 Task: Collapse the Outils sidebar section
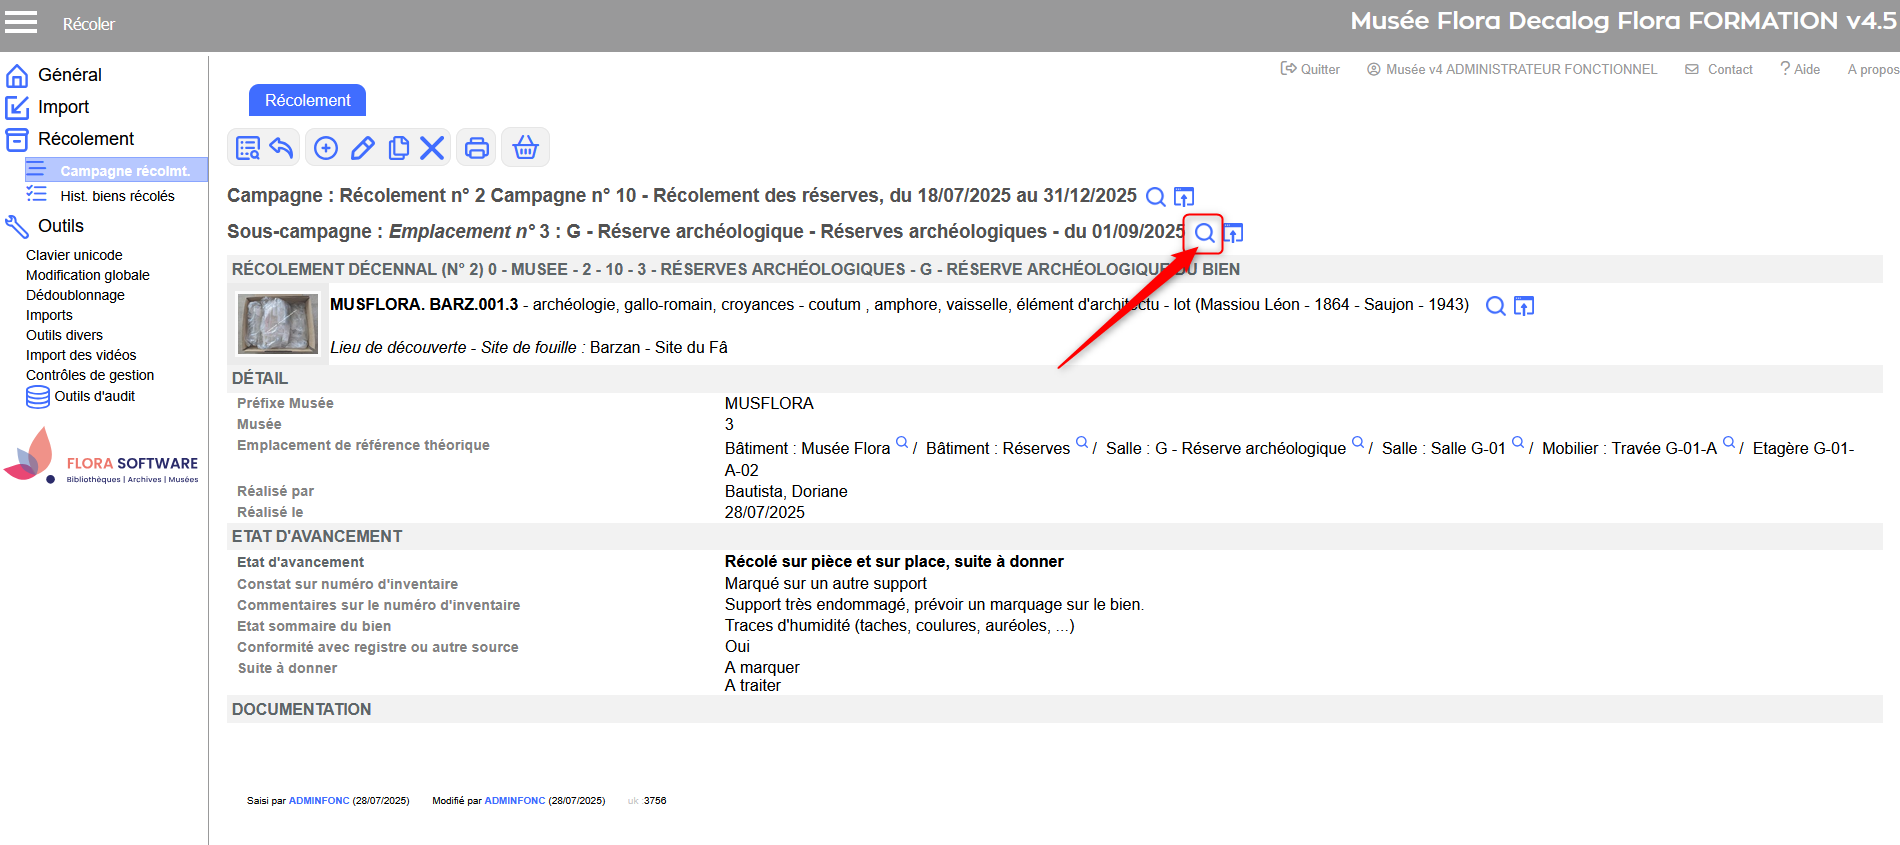click(60, 226)
